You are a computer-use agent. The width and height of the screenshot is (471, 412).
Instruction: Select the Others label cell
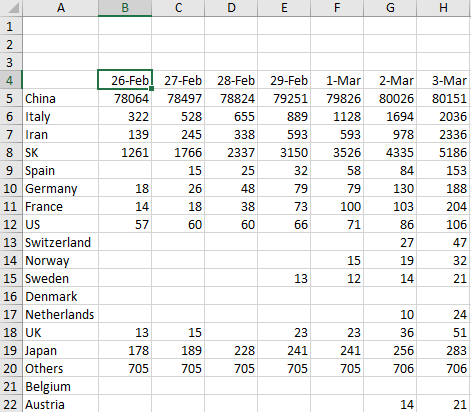(61, 368)
